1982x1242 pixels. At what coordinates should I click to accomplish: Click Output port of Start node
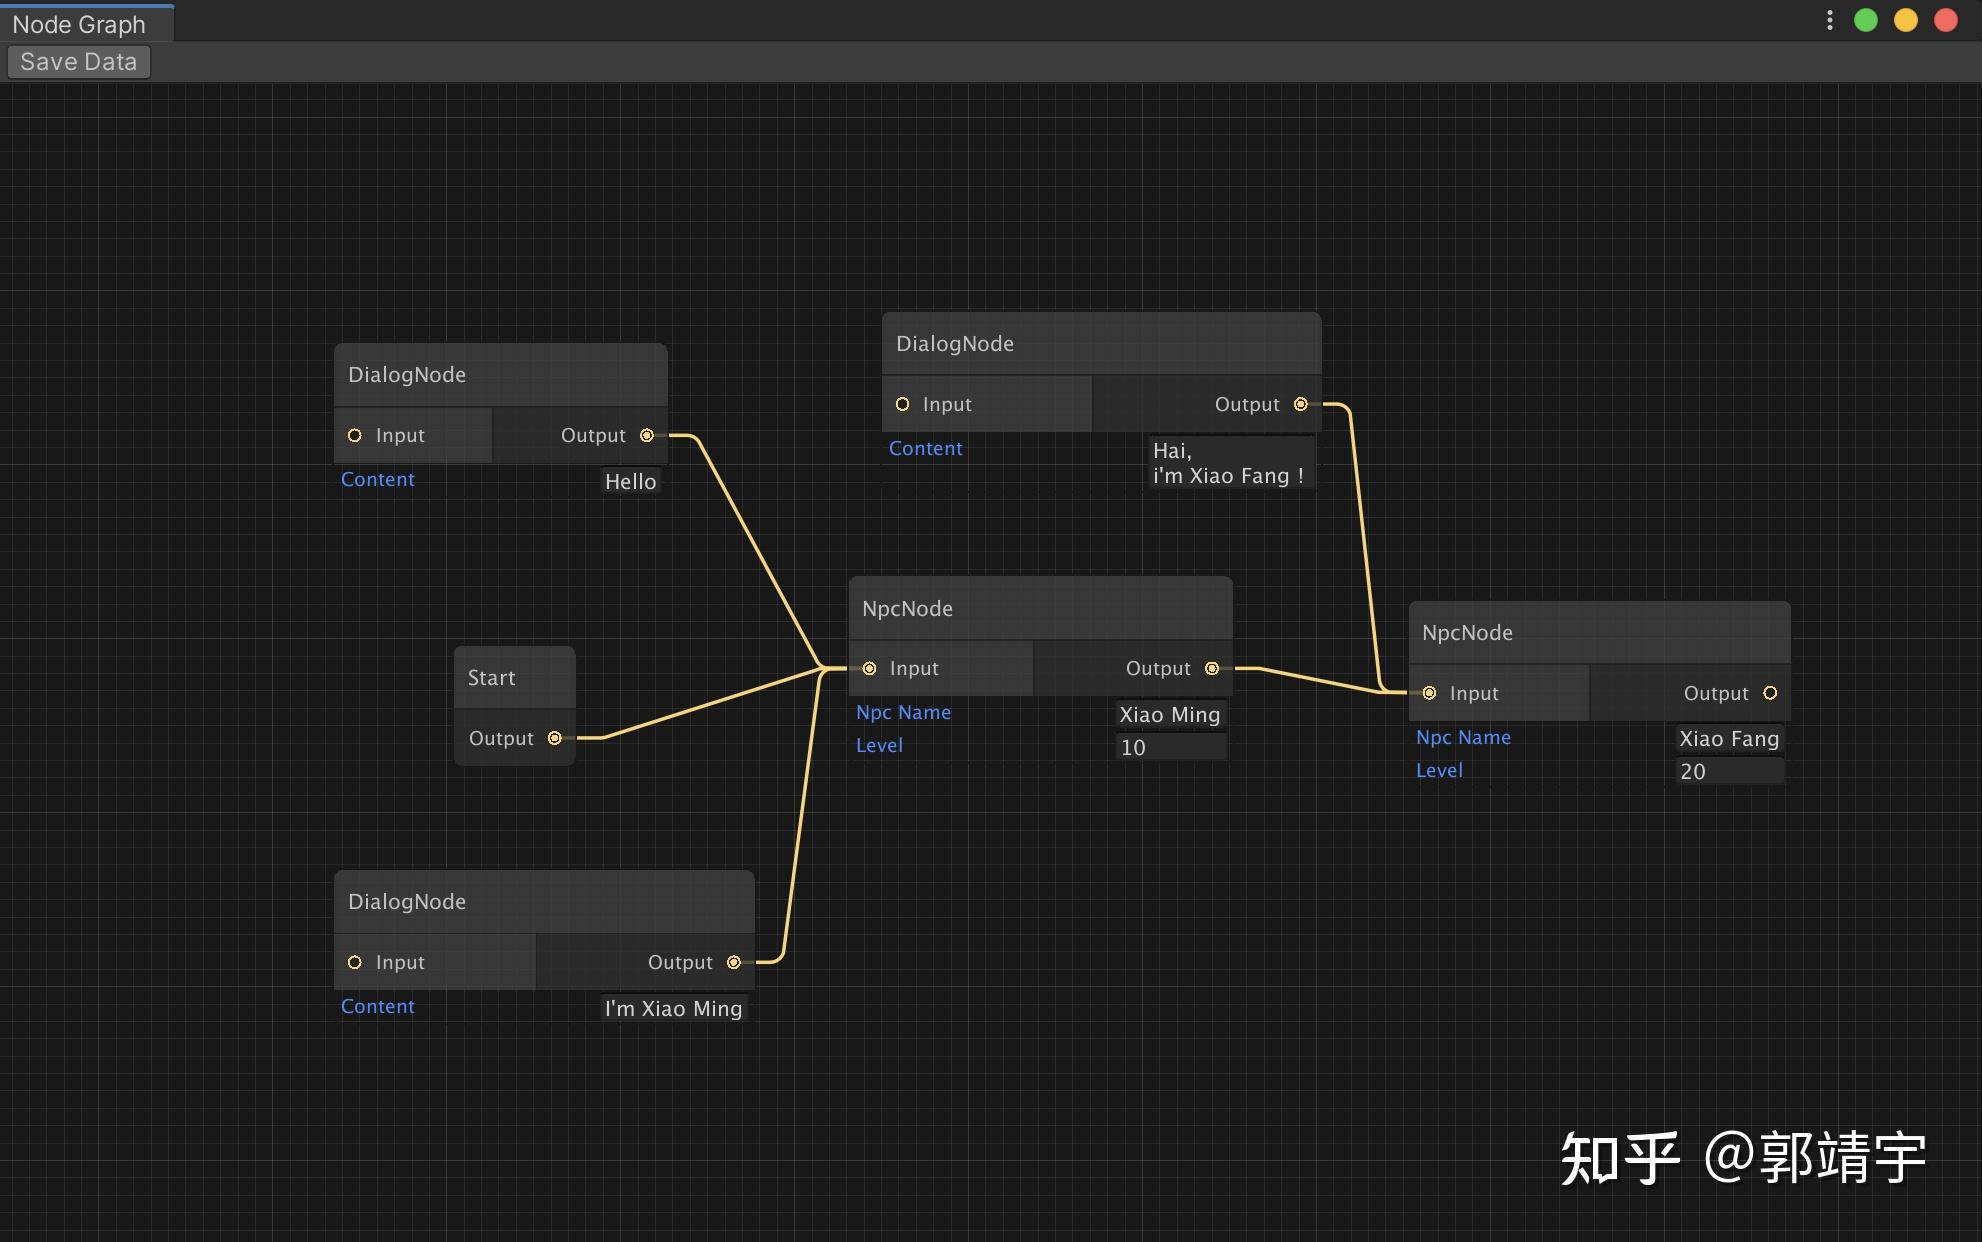point(554,738)
